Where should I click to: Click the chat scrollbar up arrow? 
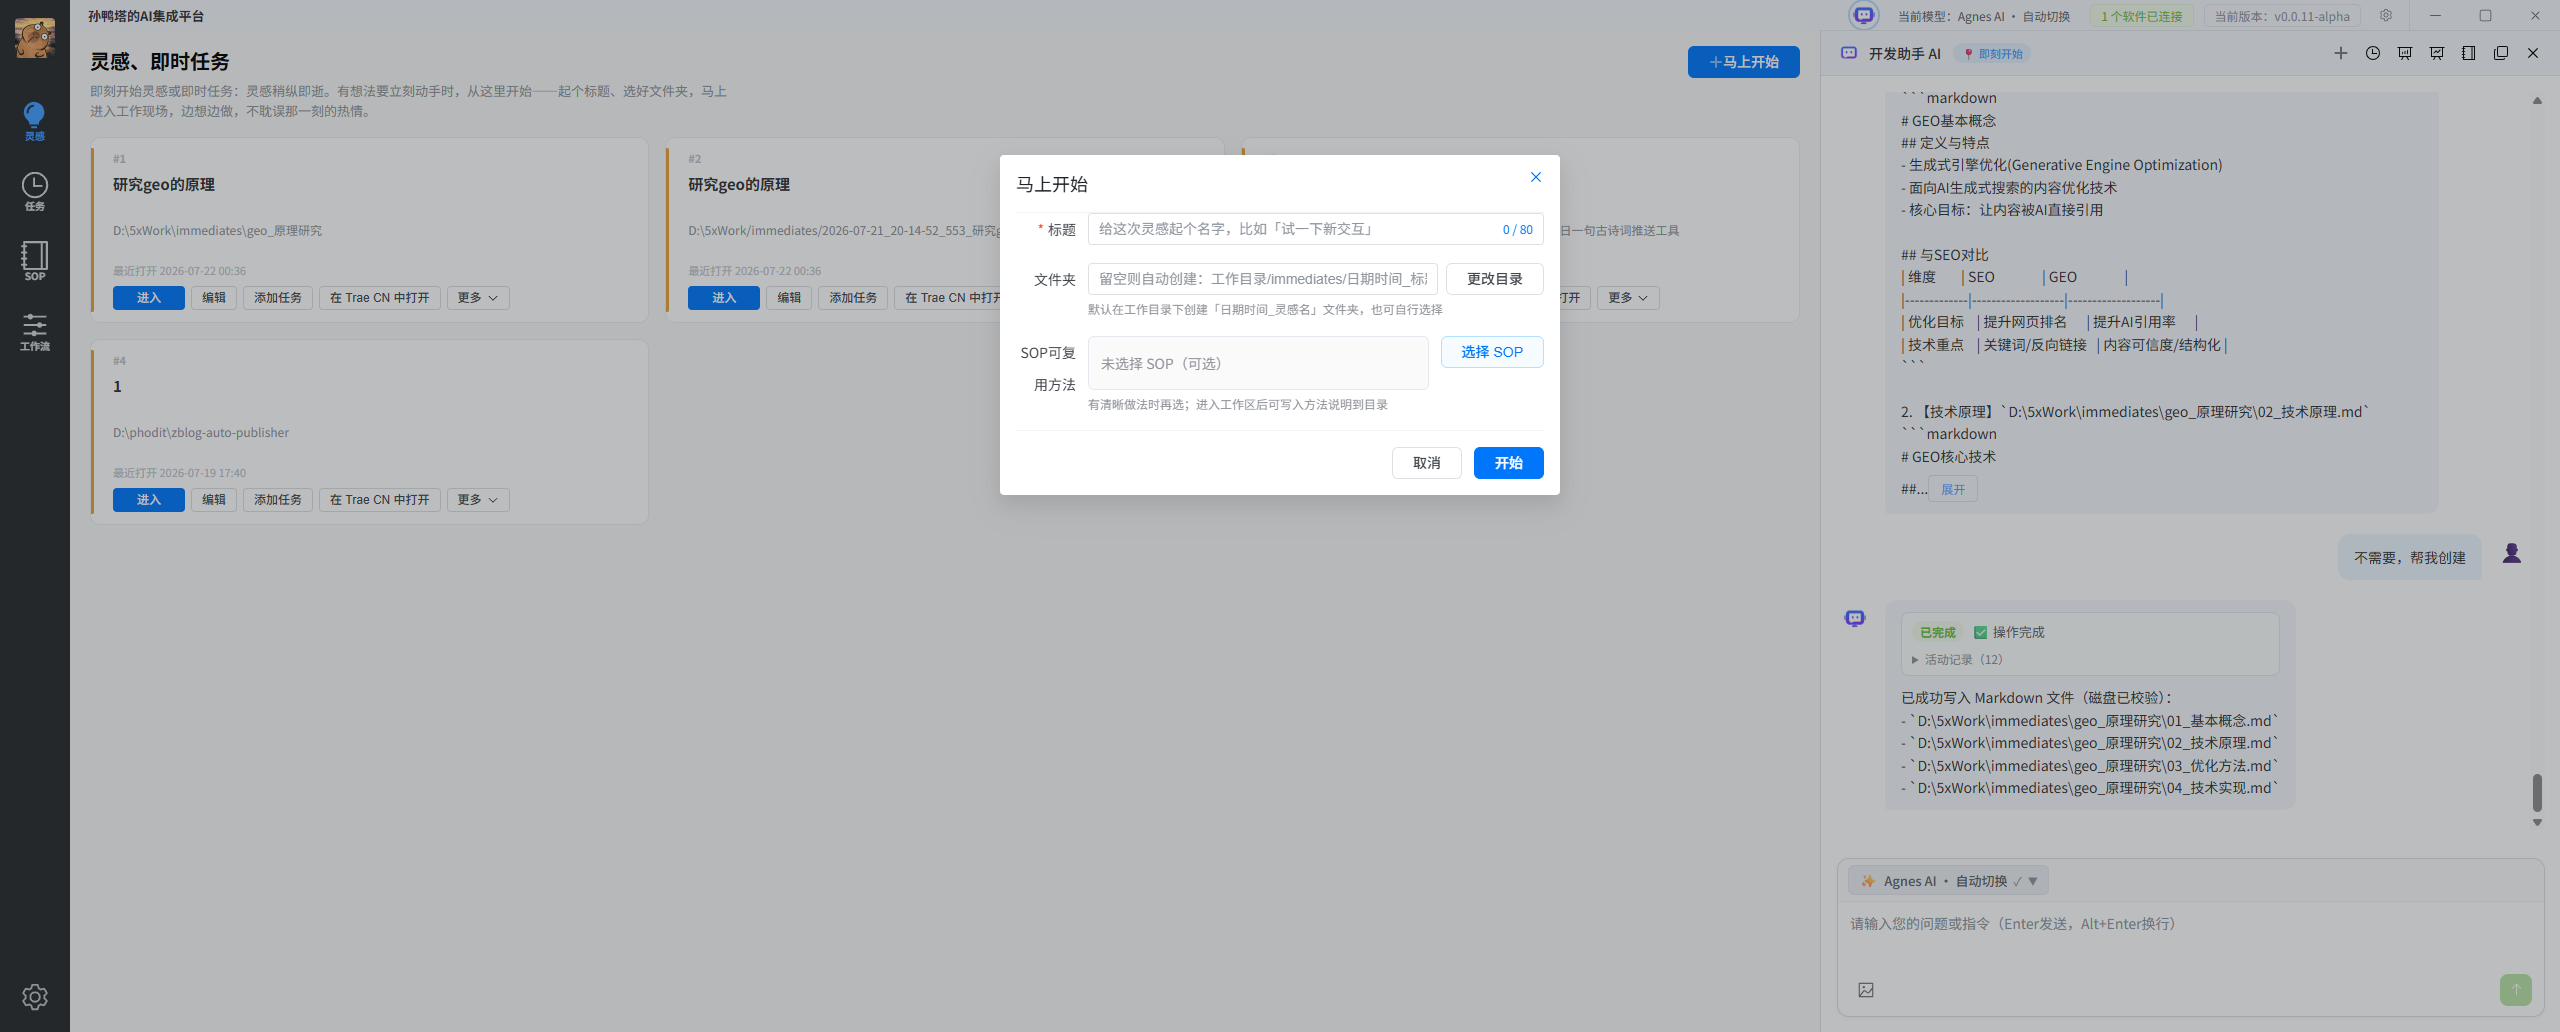2537,100
